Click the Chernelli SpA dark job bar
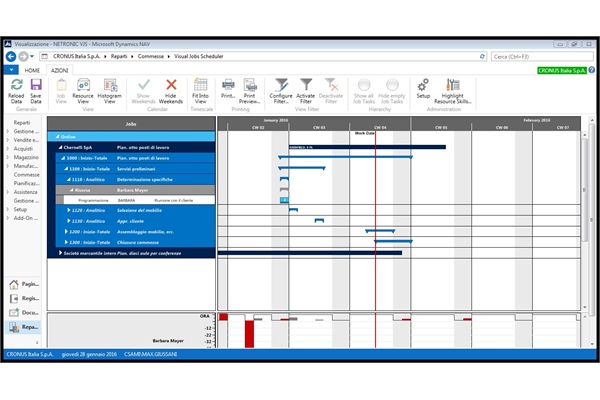 (x=367, y=147)
